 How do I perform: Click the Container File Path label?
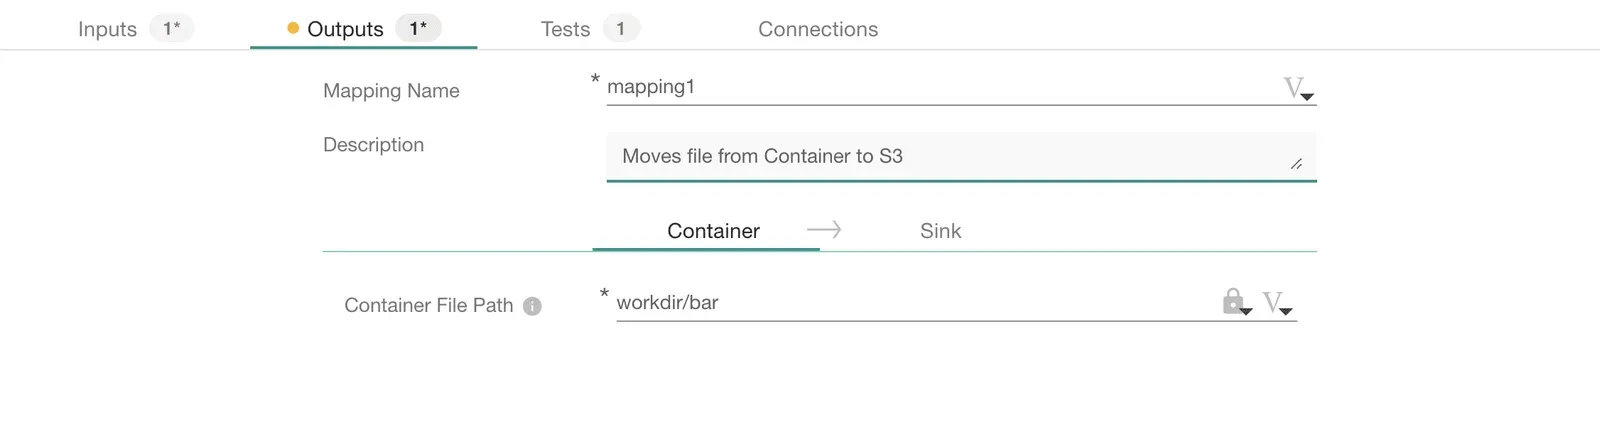point(428,305)
